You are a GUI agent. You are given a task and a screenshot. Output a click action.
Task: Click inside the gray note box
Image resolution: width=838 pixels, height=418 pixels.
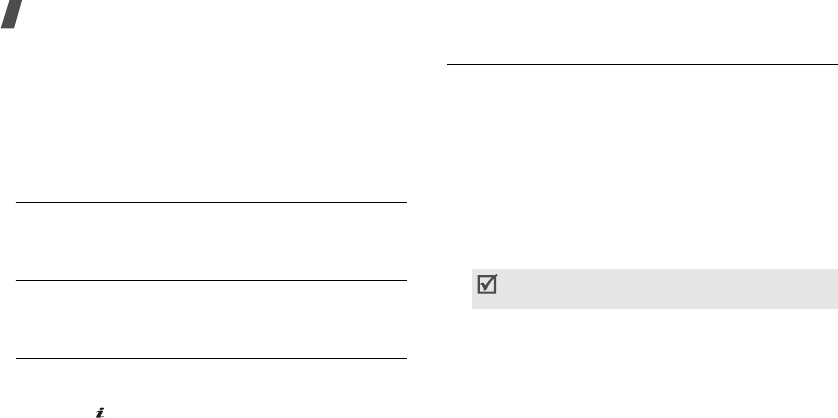pyautogui.click(x=655, y=289)
